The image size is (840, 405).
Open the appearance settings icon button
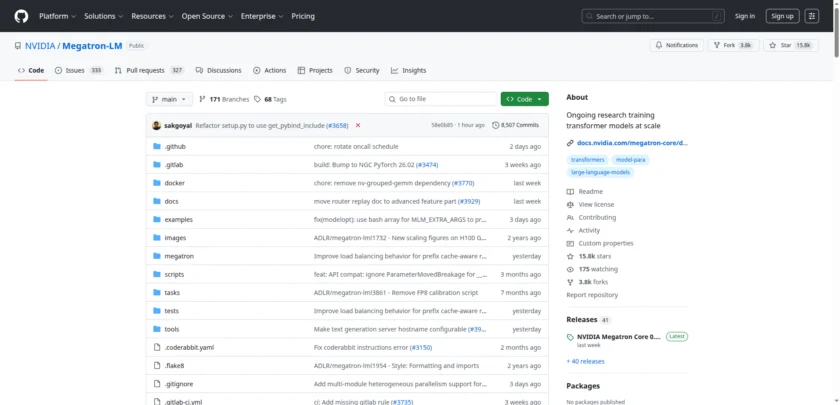pos(812,16)
